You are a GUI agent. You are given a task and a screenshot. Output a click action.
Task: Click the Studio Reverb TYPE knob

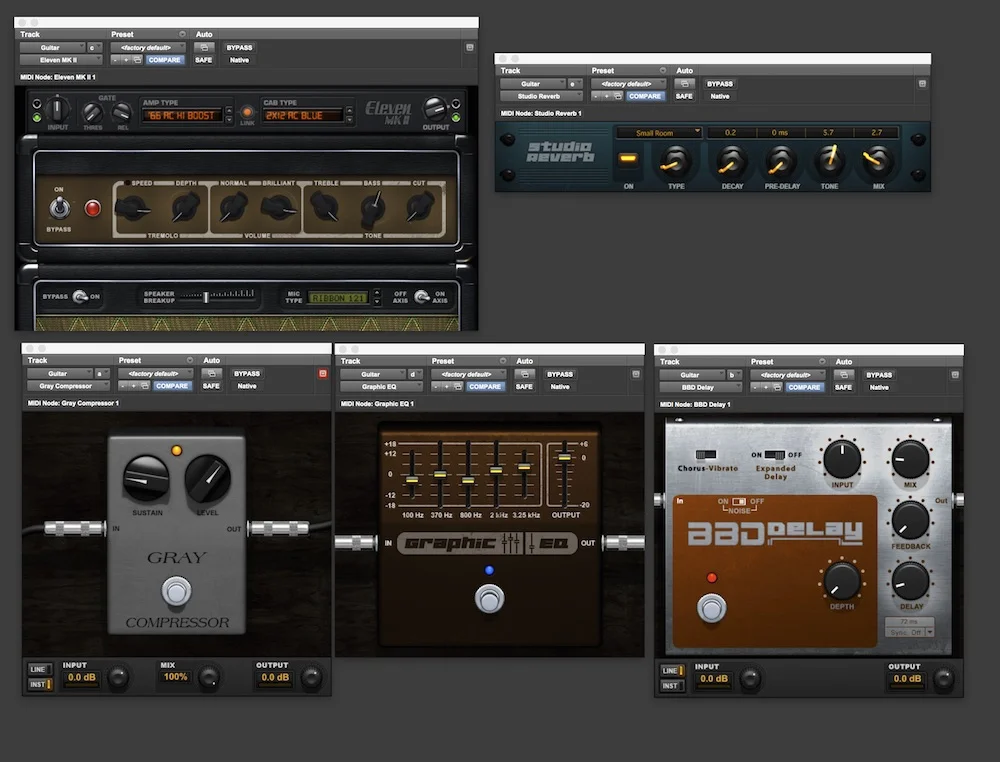pyautogui.click(x=675, y=161)
